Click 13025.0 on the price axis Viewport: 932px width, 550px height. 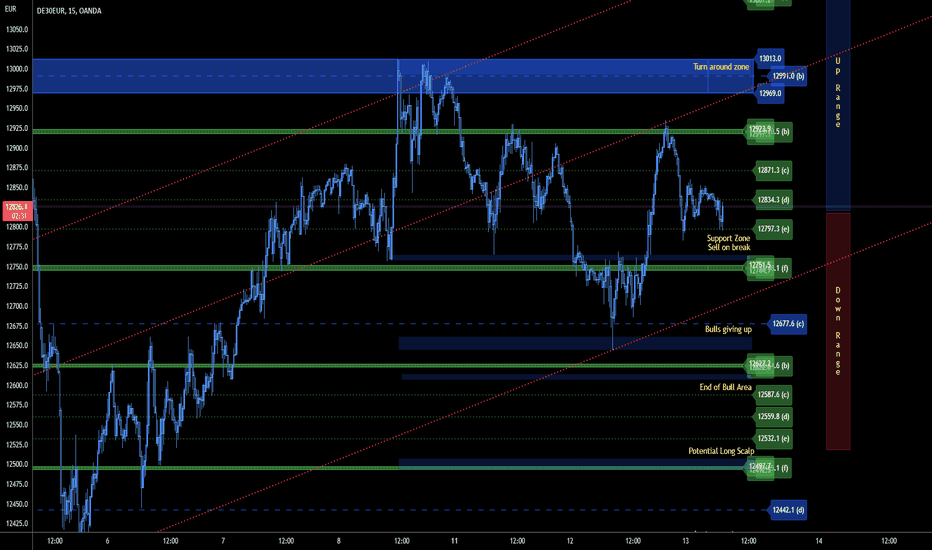(x=17, y=49)
